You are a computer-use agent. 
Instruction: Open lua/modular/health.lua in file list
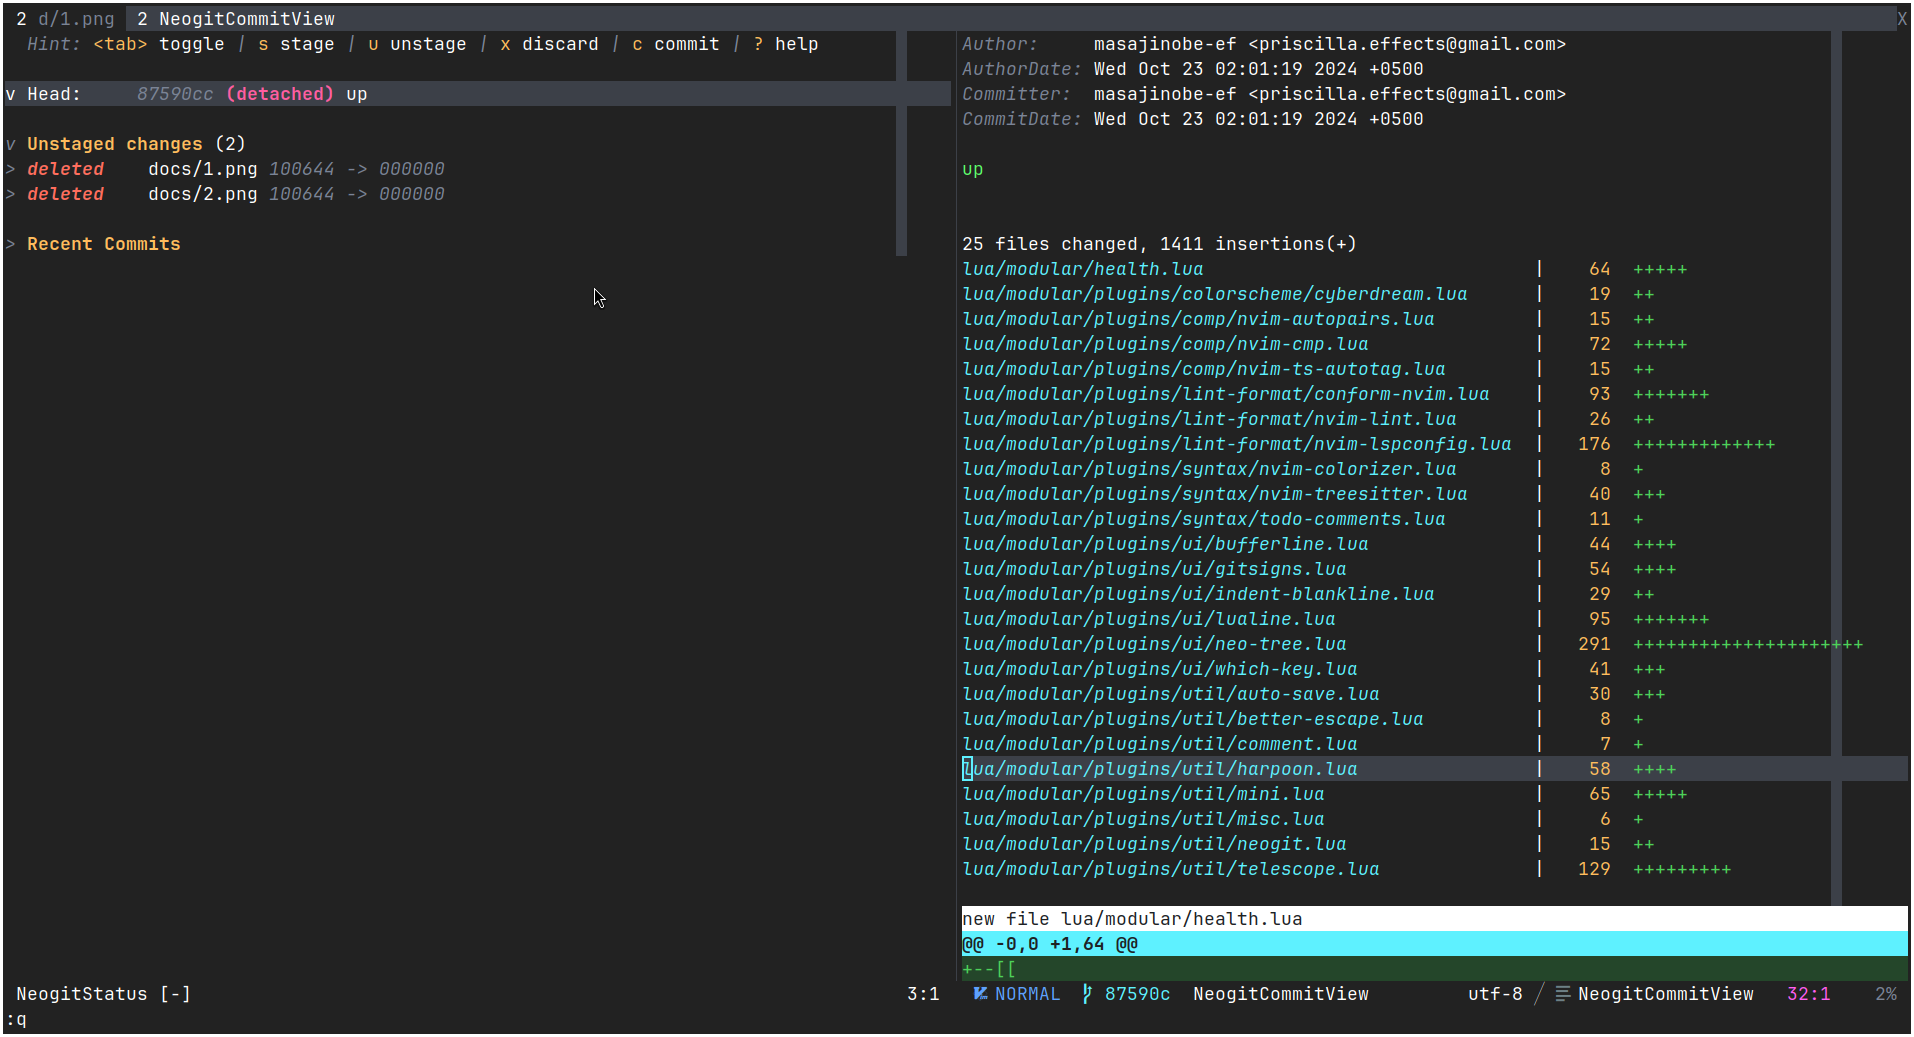(x=1083, y=269)
